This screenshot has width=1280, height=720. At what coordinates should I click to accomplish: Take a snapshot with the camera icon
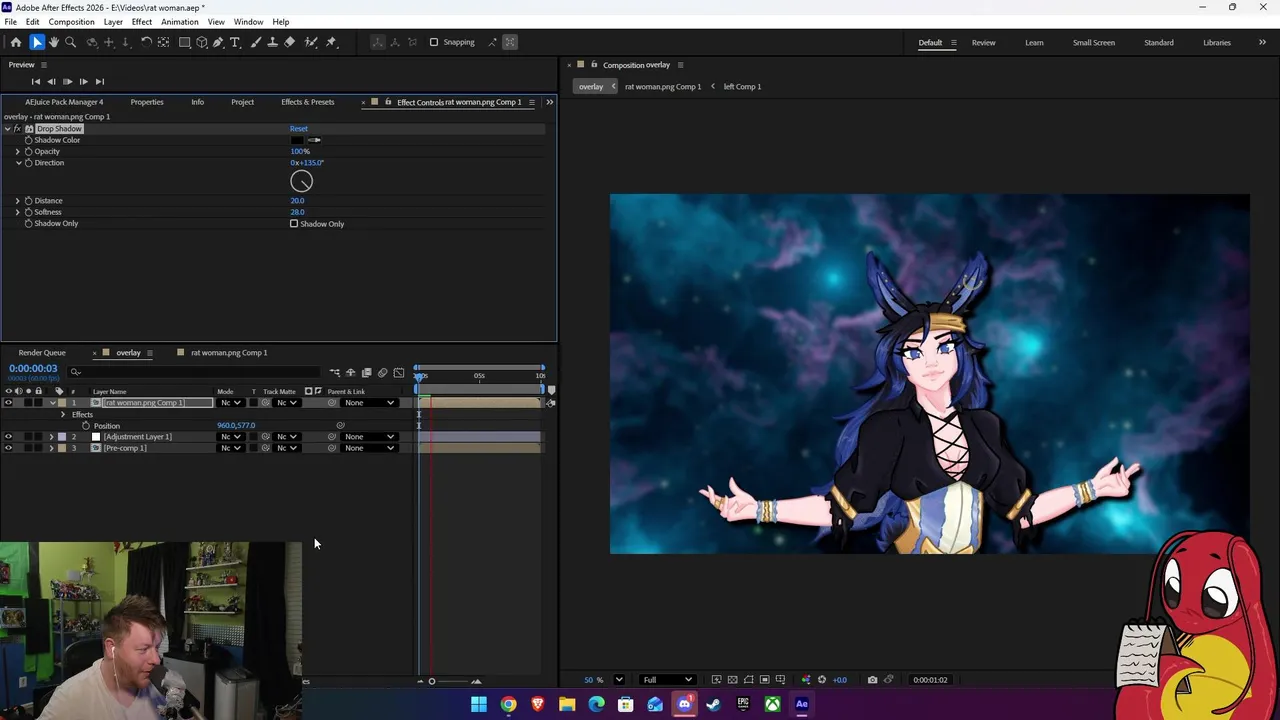click(872, 680)
